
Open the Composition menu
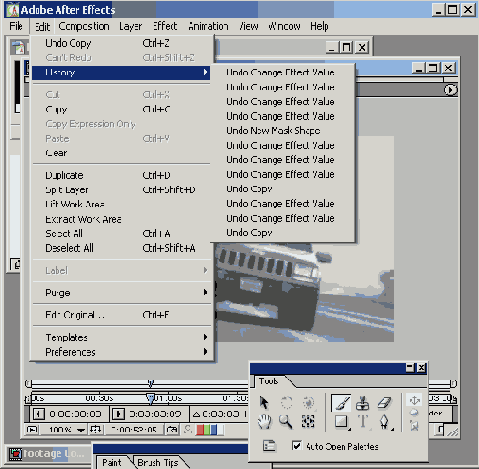point(84,26)
